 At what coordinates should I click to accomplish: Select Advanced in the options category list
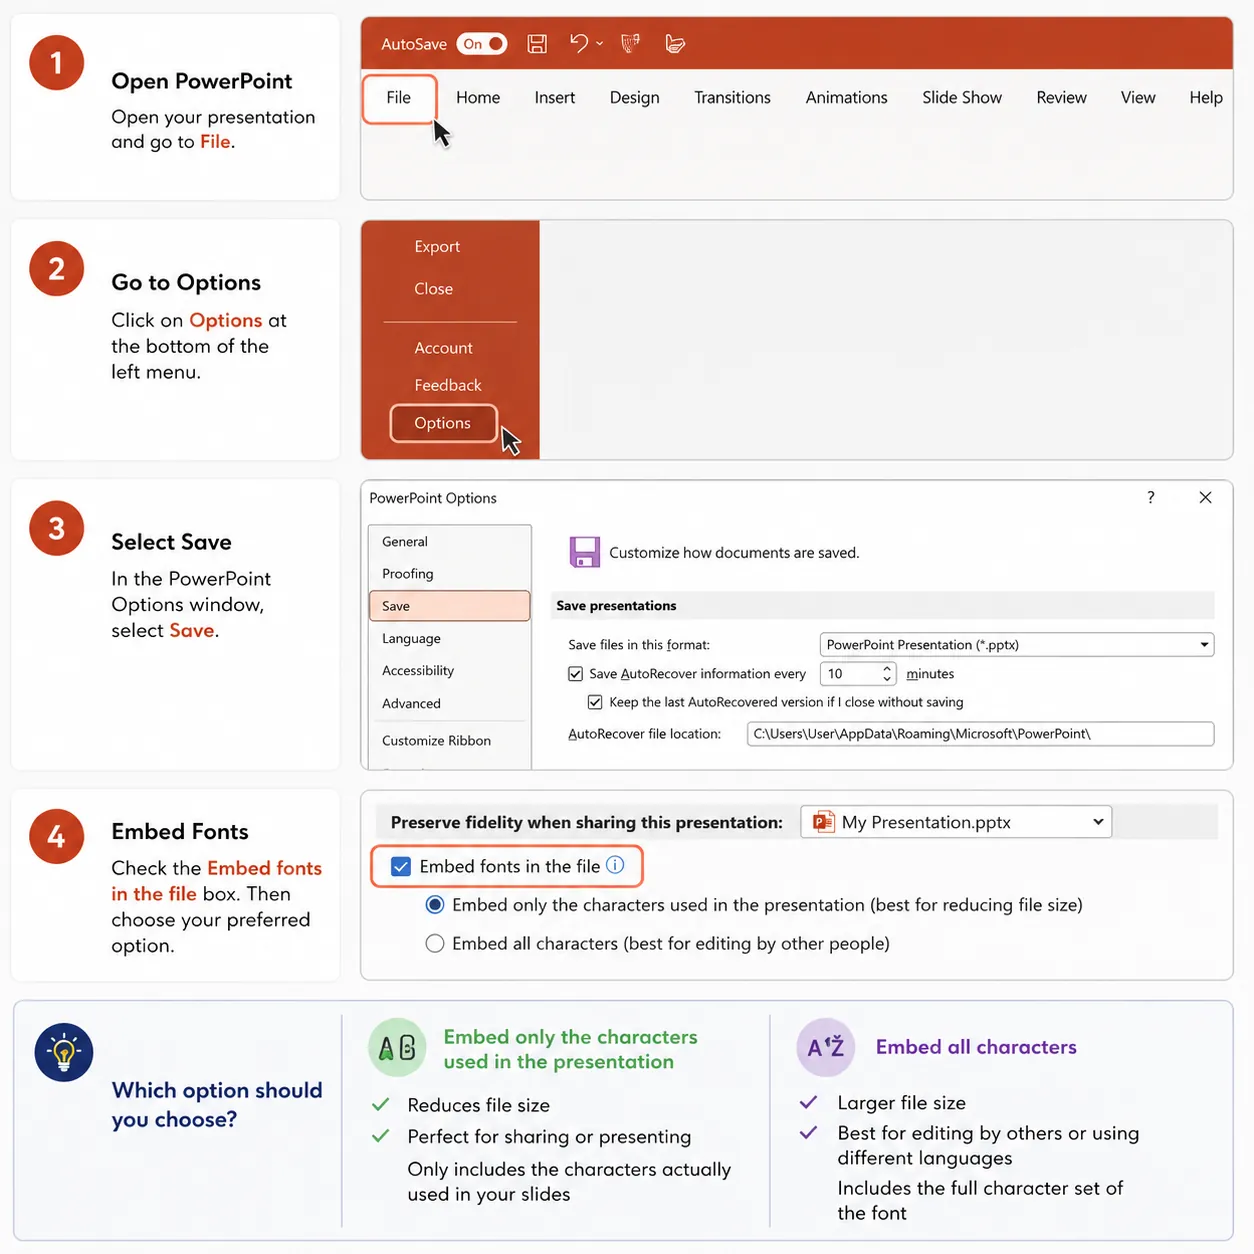tap(449, 704)
